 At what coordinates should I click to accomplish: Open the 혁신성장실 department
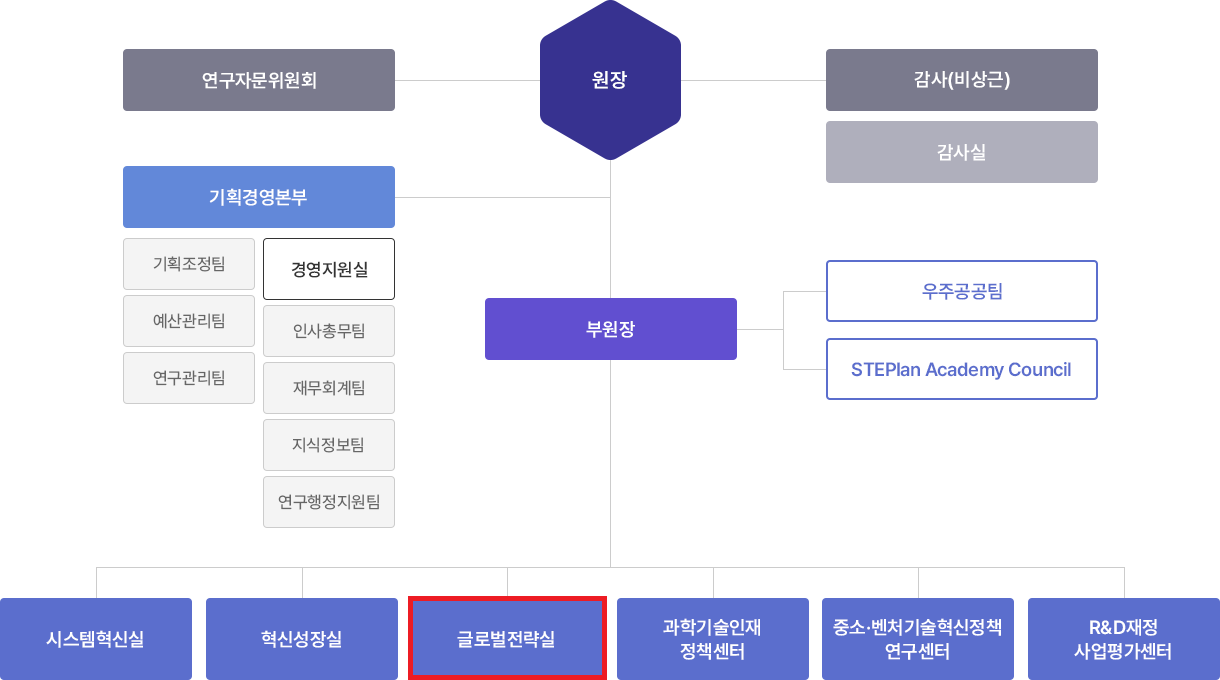302,639
